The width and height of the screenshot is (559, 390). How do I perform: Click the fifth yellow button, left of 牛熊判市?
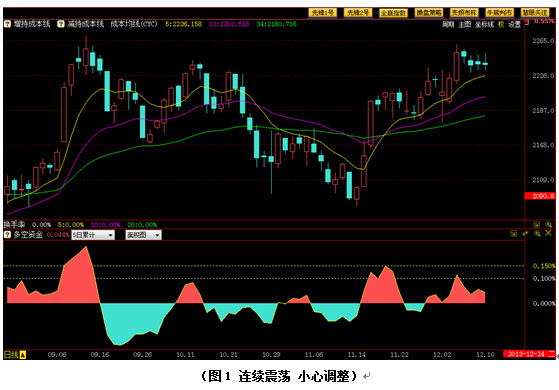pyautogui.click(x=464, y=13)
